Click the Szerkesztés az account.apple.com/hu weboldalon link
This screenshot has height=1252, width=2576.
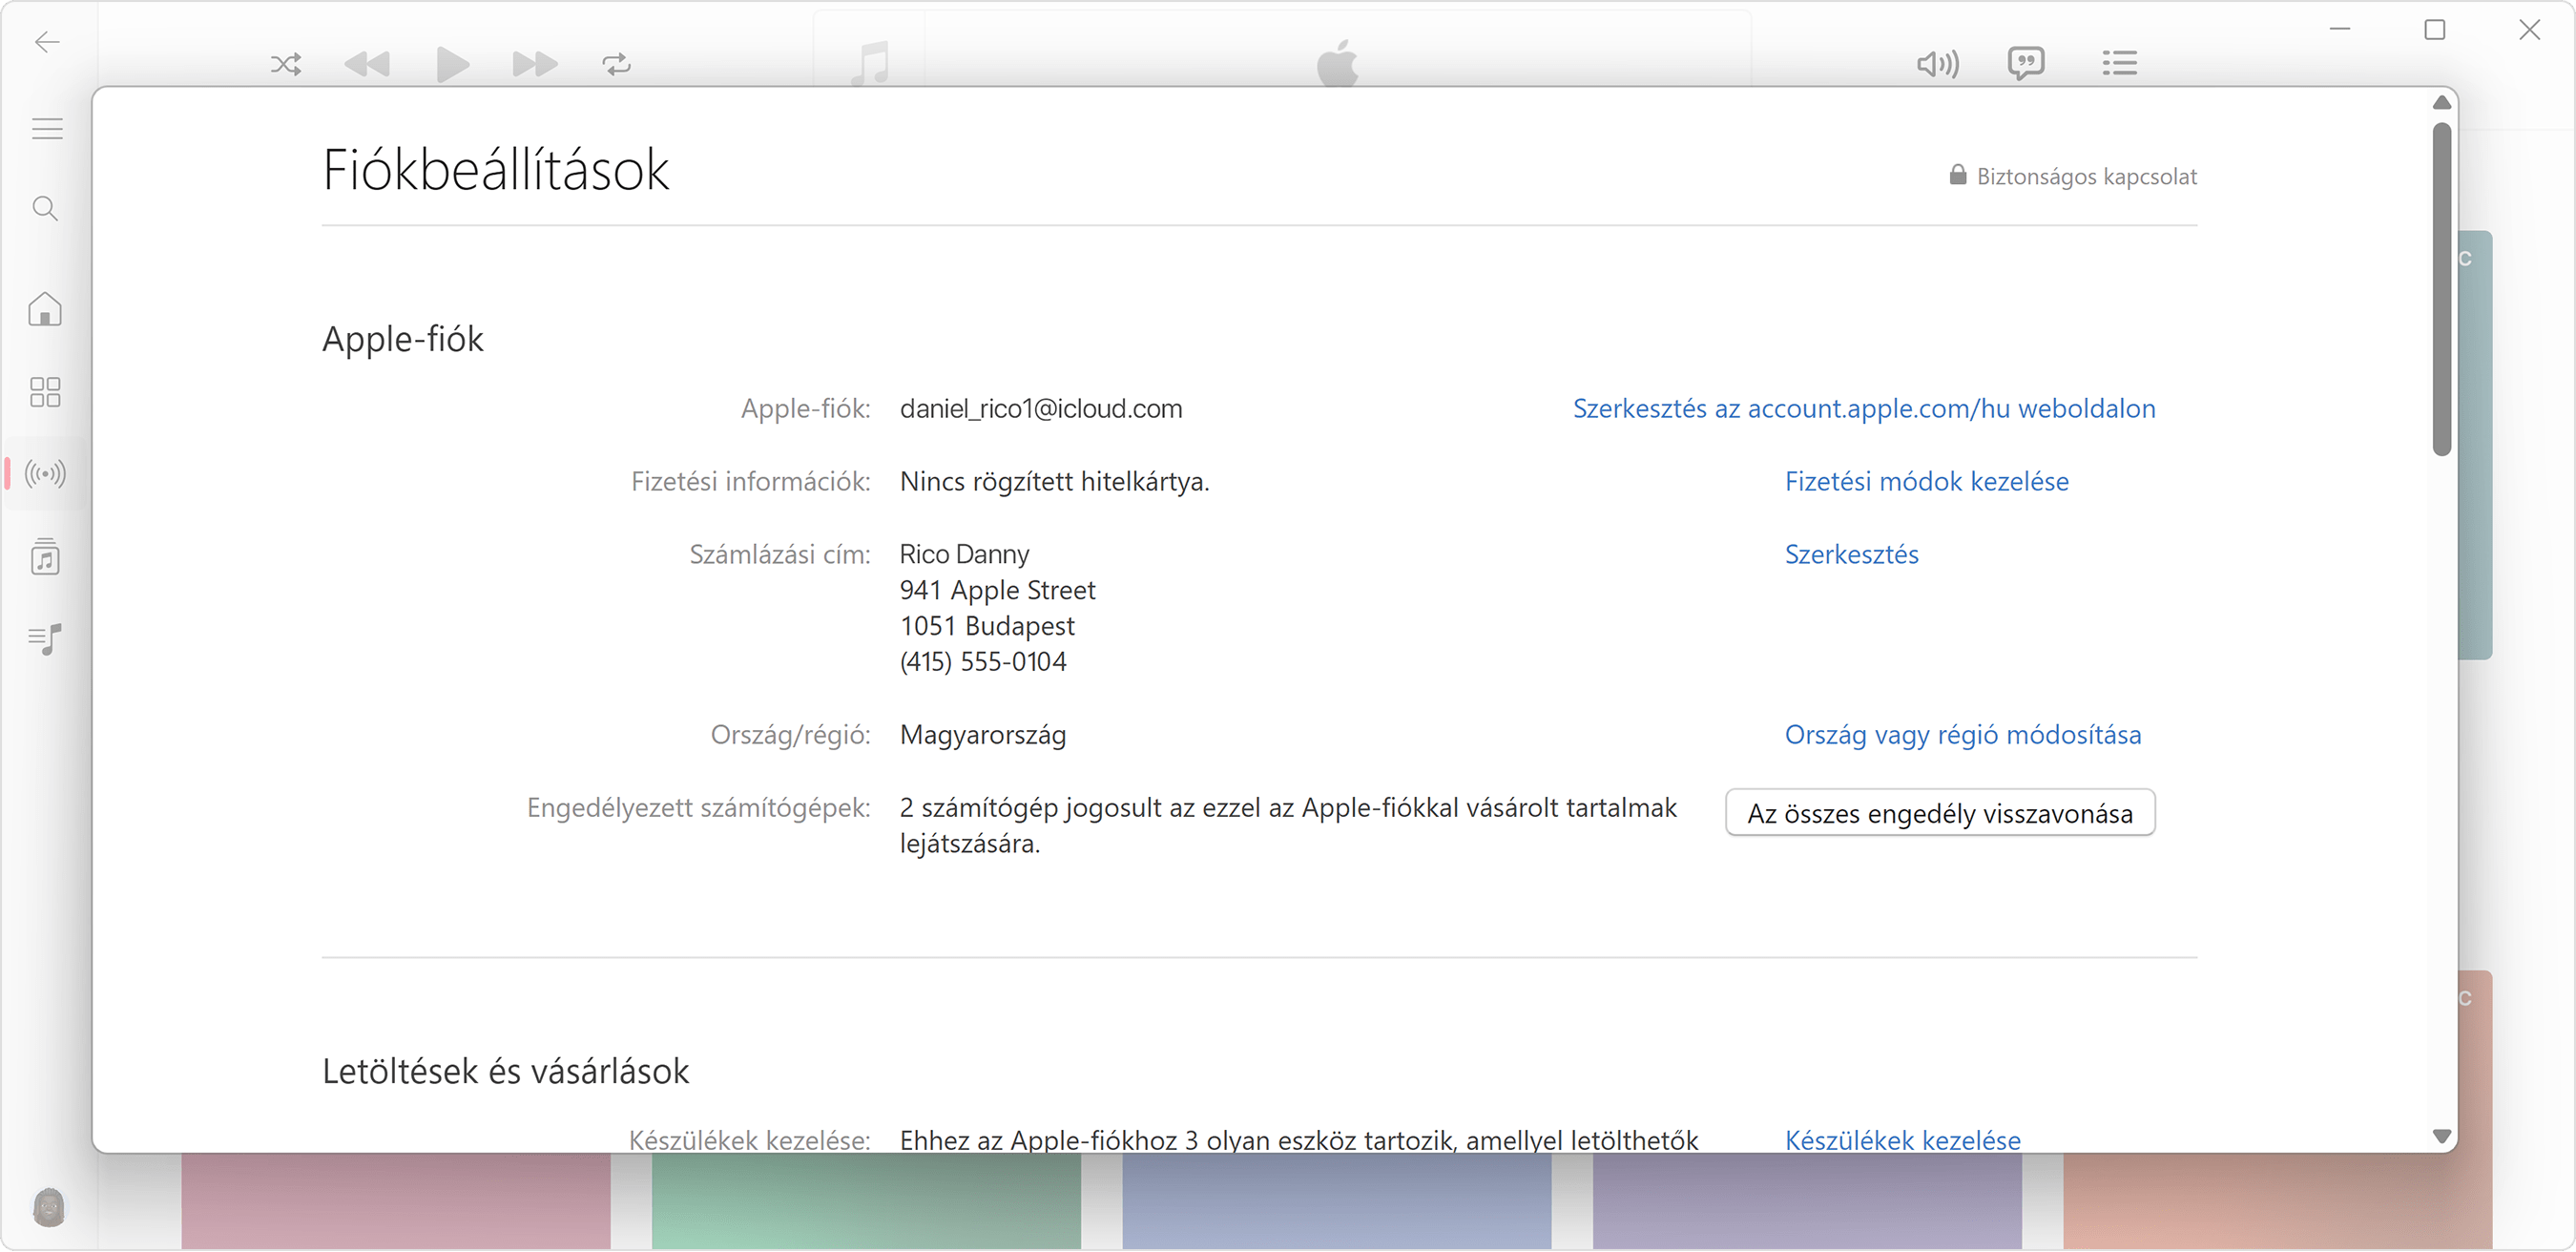tap(1864, 409)
